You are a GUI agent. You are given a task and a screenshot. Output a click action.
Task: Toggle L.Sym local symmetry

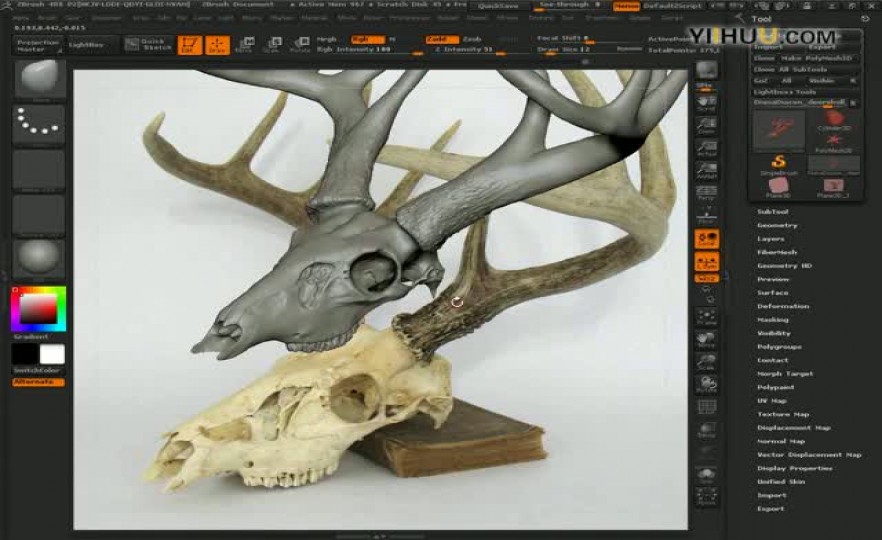click(706, 262)
